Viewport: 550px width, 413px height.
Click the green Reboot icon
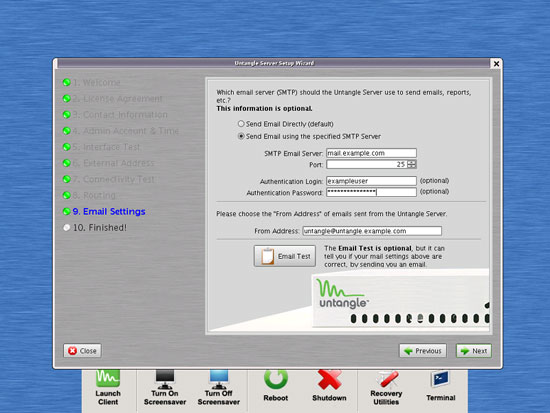[276, 380]
